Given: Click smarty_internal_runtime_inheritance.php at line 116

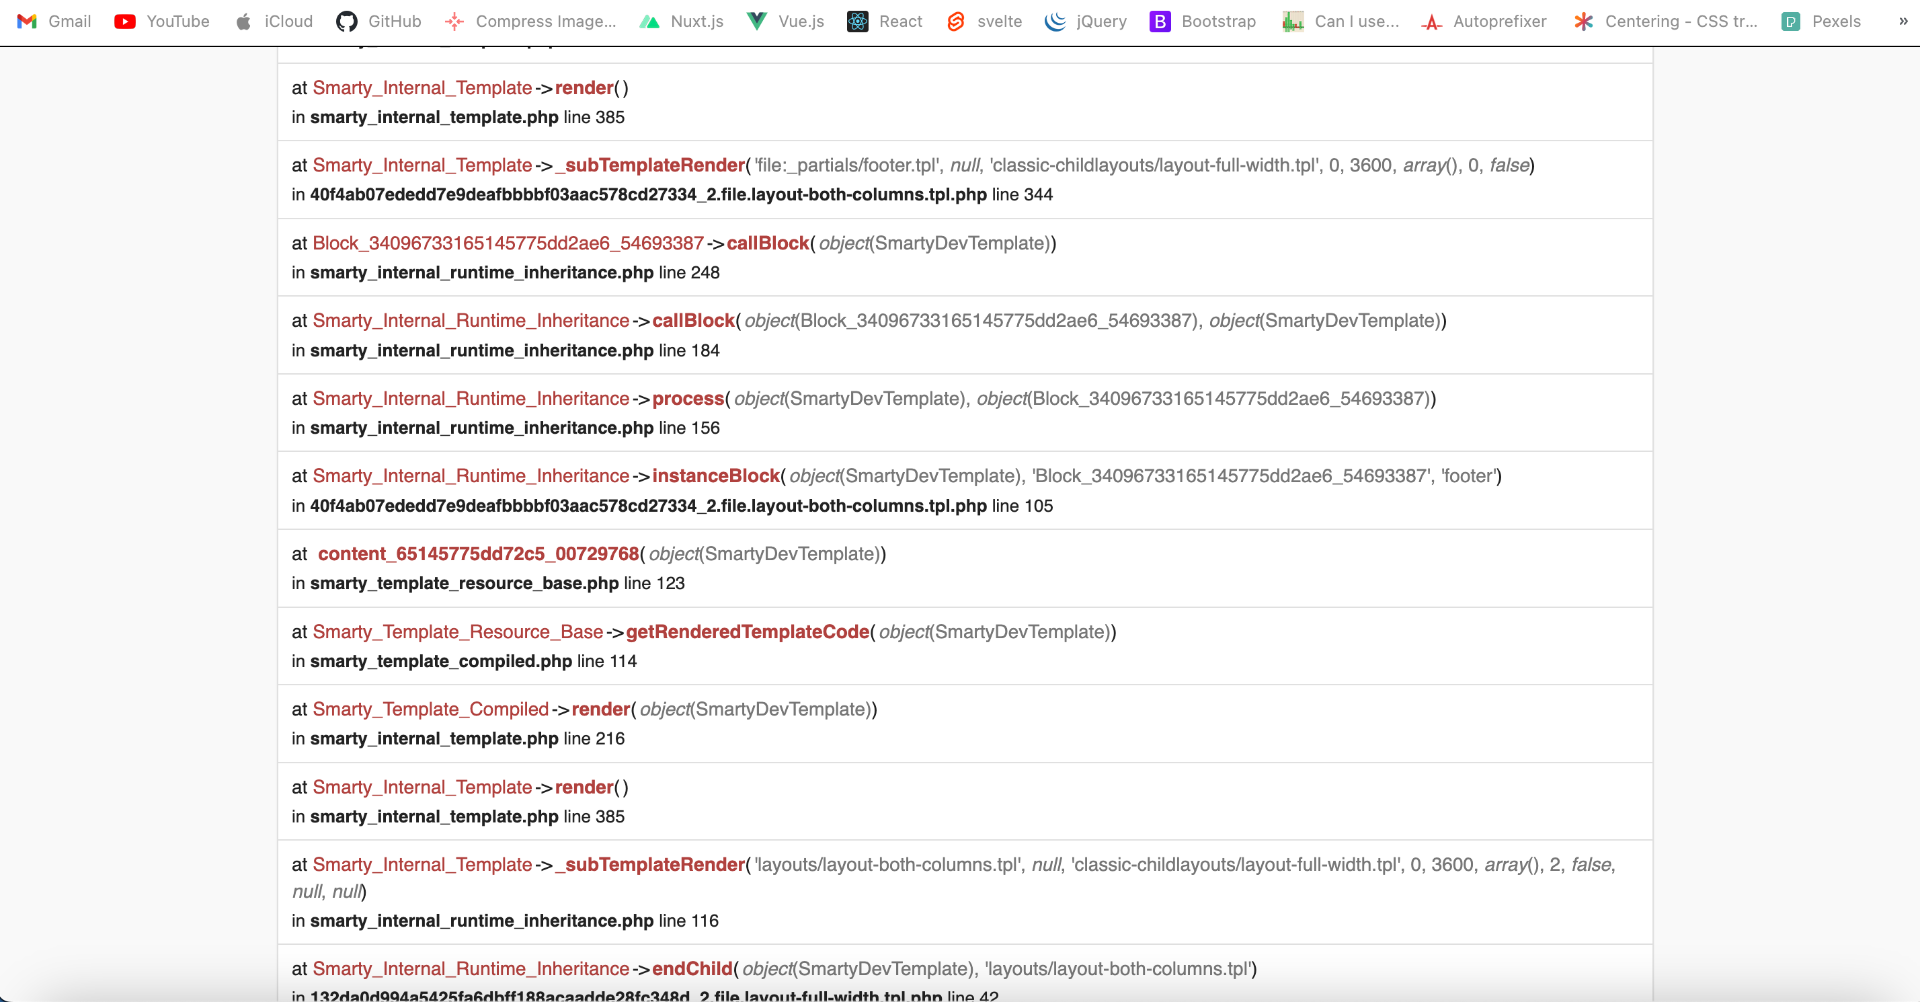Looking at the screenshot, I should click(x=482, y=921).
